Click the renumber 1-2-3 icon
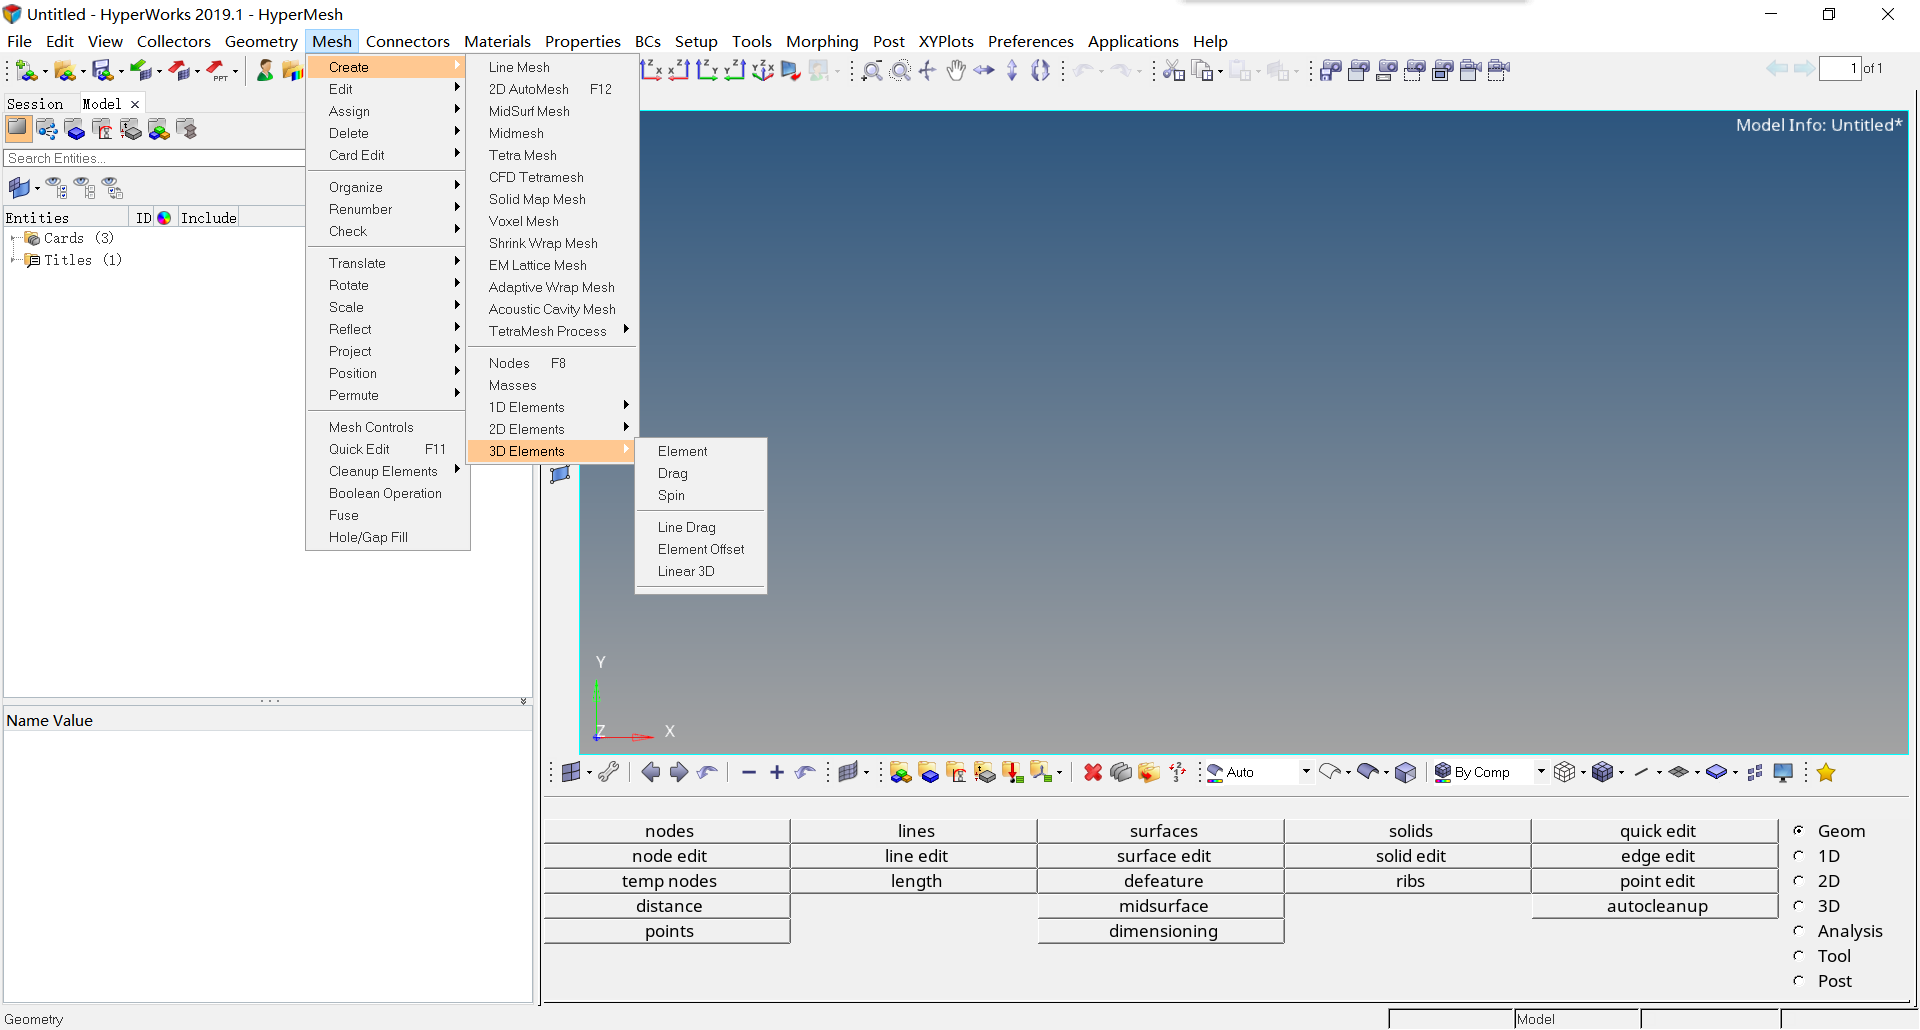Image resolution: width=1920 pixels, height=1030 pixels. click(x=1178, y=772)
